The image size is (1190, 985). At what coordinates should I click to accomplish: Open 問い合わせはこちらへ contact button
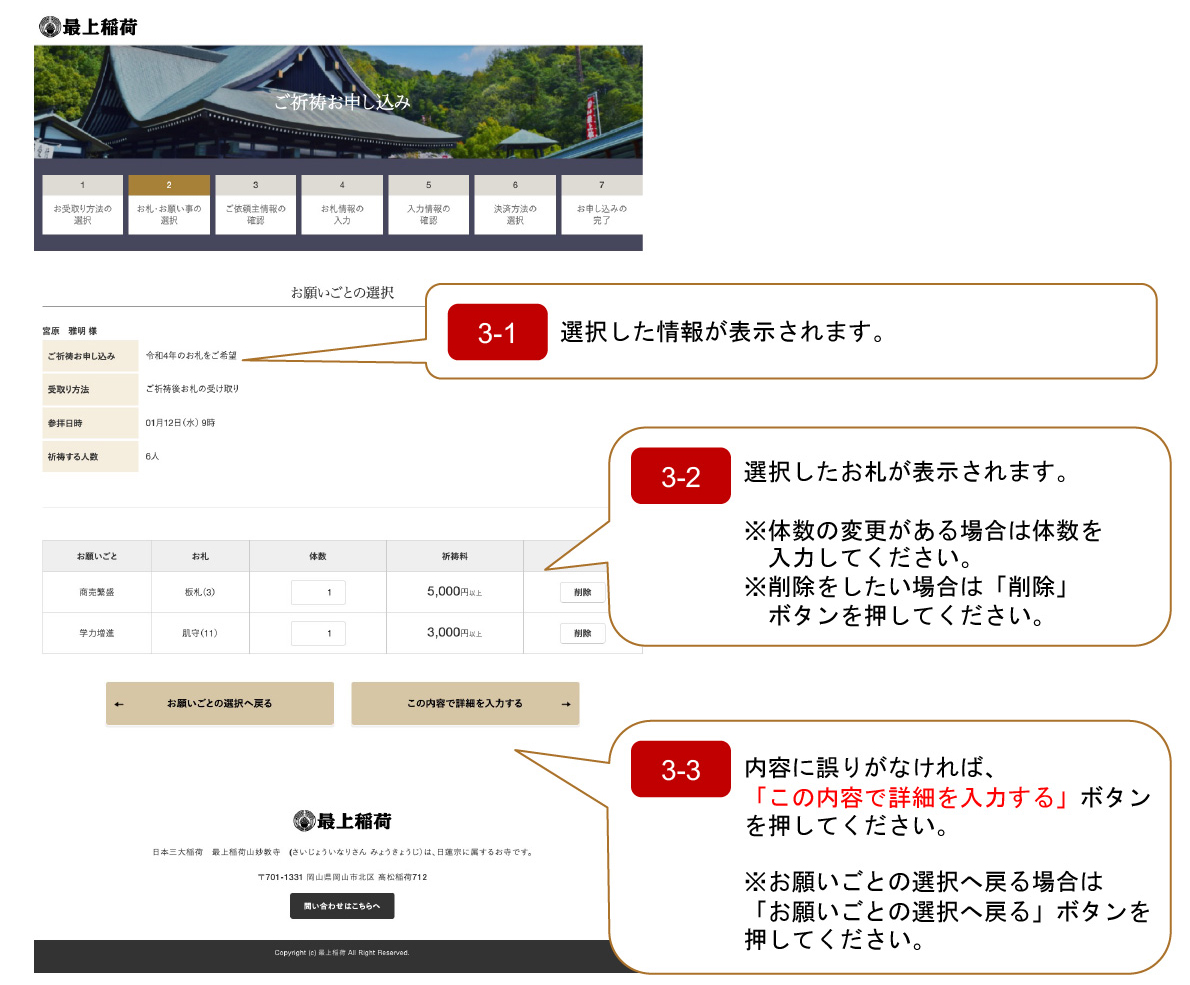pos(342,906)
